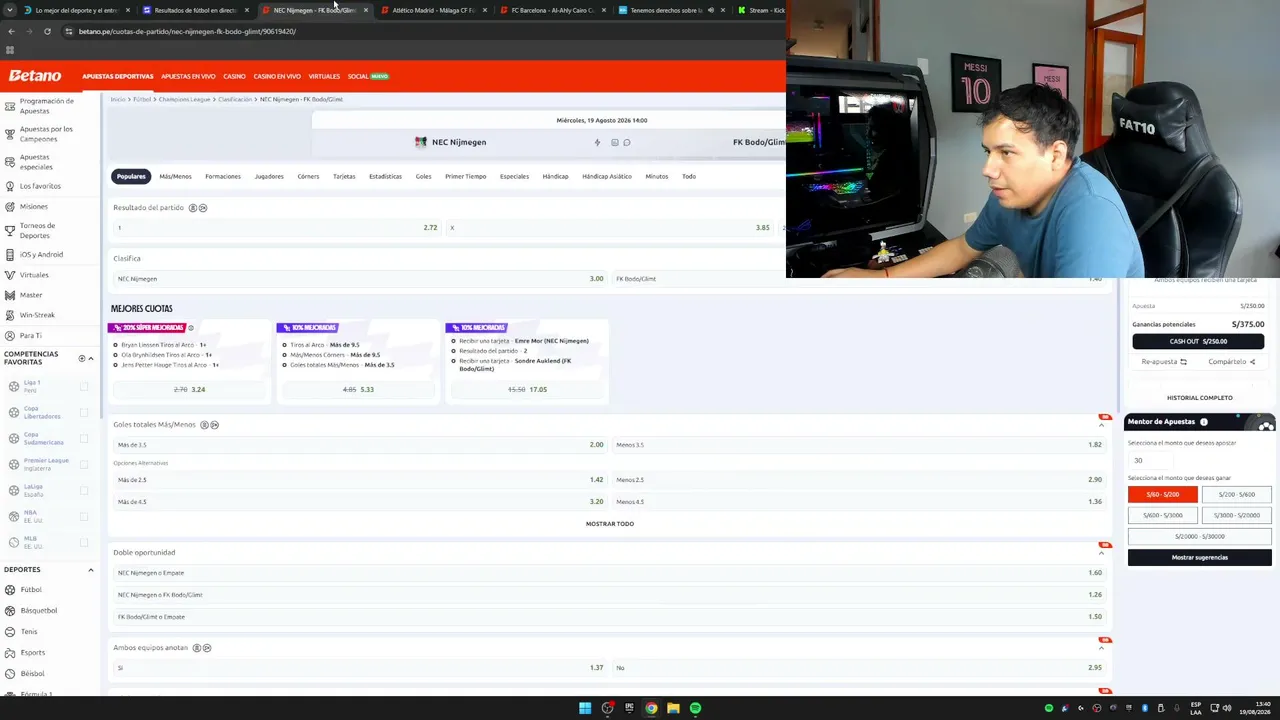Collapse the Ambos equipos anotan market
This screenshot has width=1280, height=720.
(1101, 648)
